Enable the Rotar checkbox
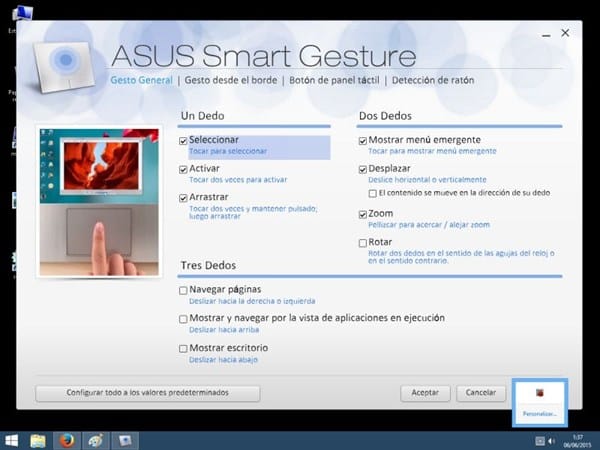This screenshot has width=600, height=450. point(363,243)
